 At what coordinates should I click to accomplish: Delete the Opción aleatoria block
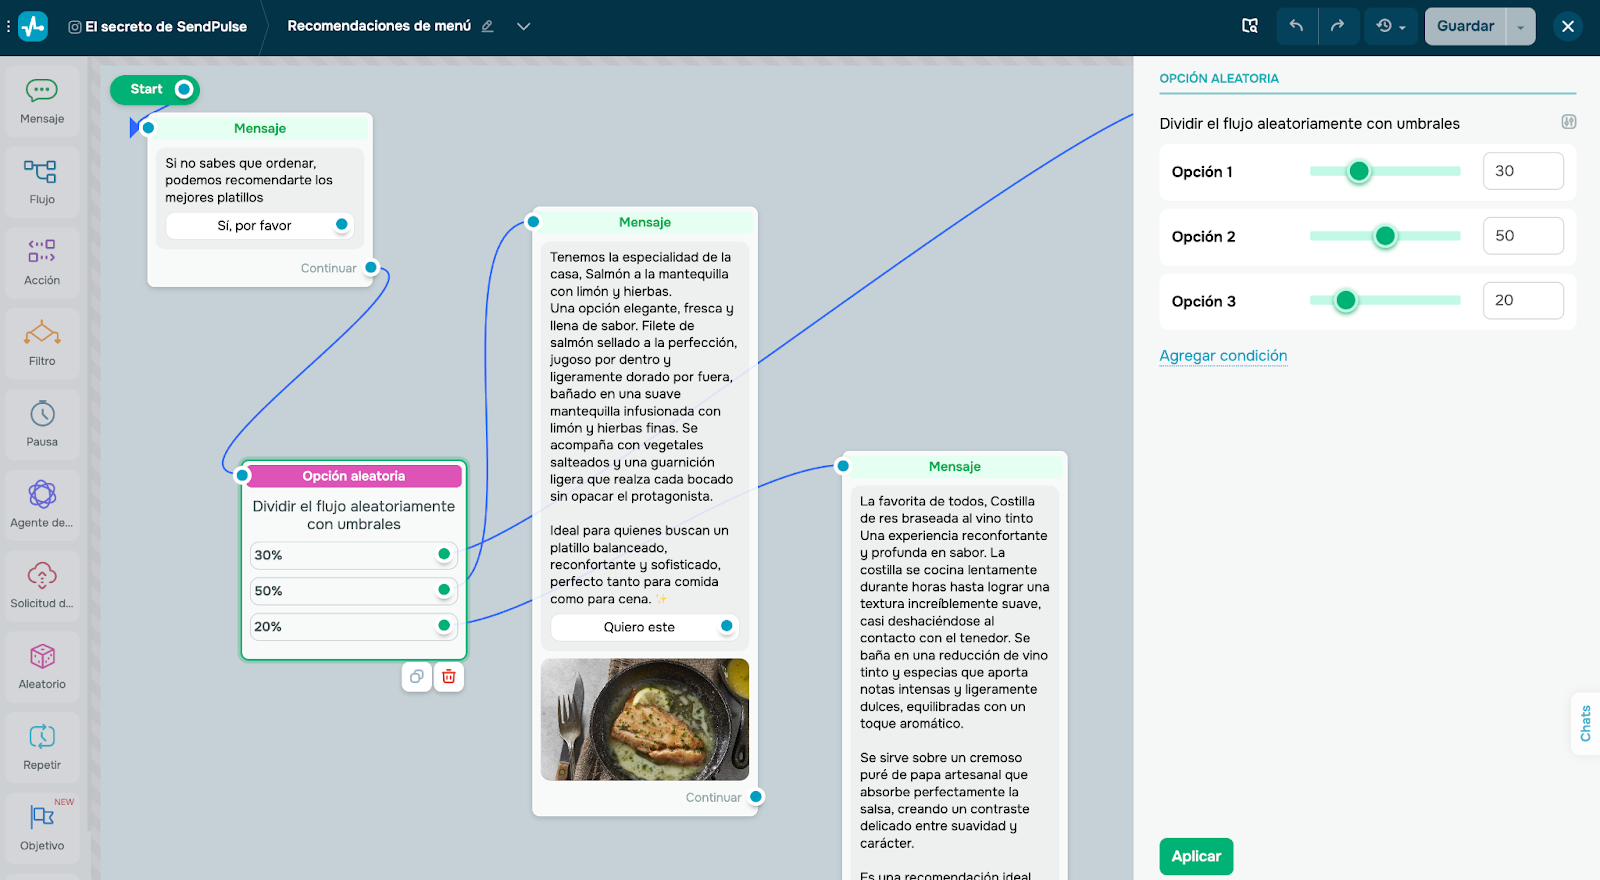pyautogui.click(x=449, y=677)
